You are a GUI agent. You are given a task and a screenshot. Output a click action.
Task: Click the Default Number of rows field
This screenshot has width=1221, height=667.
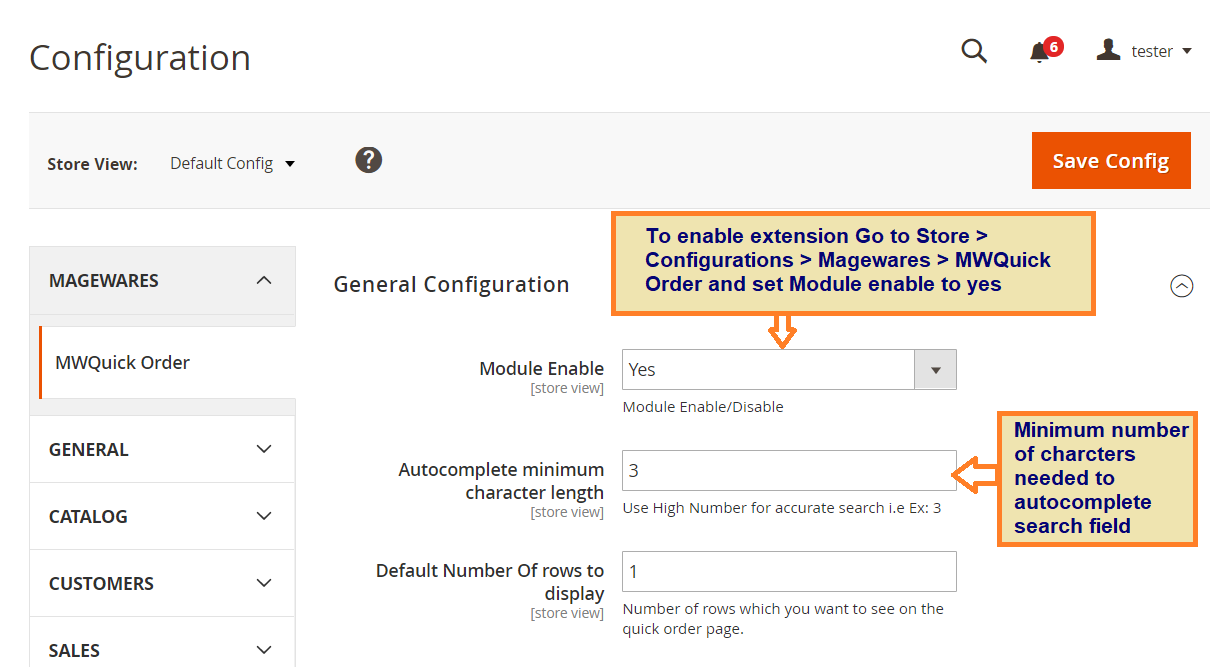788,571
